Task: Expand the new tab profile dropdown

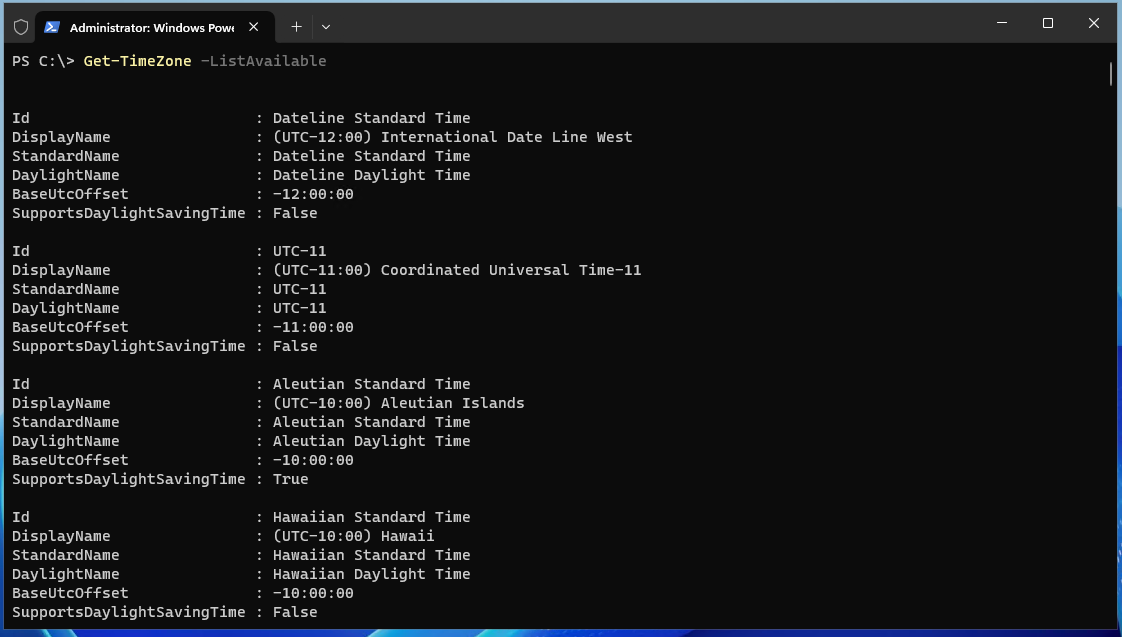Action: click(x=326, y=27)
